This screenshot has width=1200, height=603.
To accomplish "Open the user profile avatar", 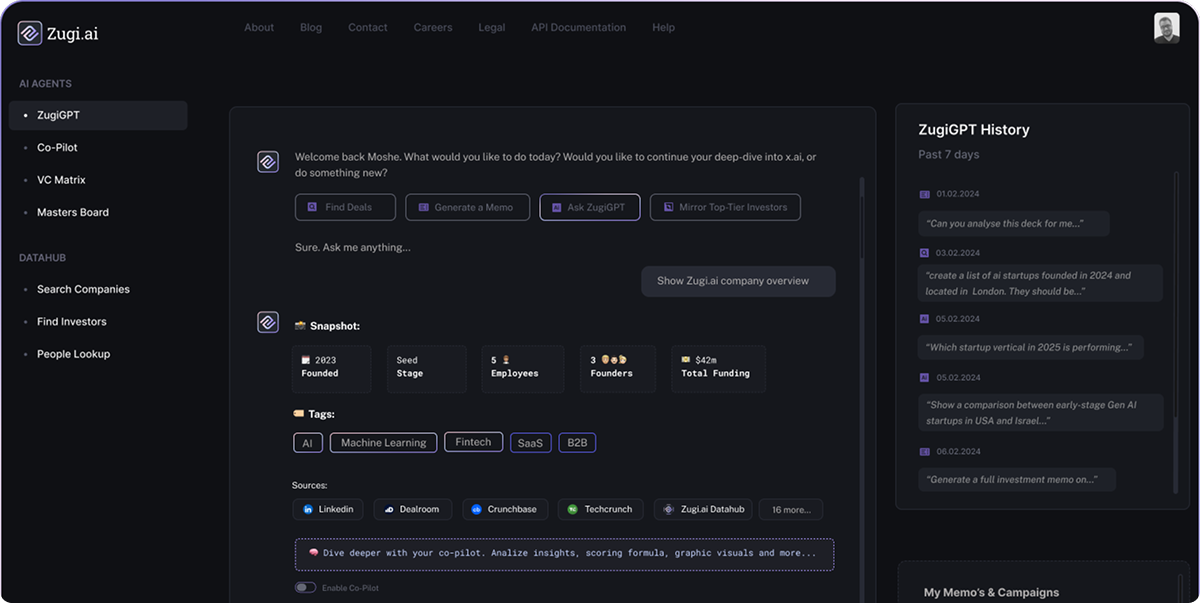I will coord(1167,28).
